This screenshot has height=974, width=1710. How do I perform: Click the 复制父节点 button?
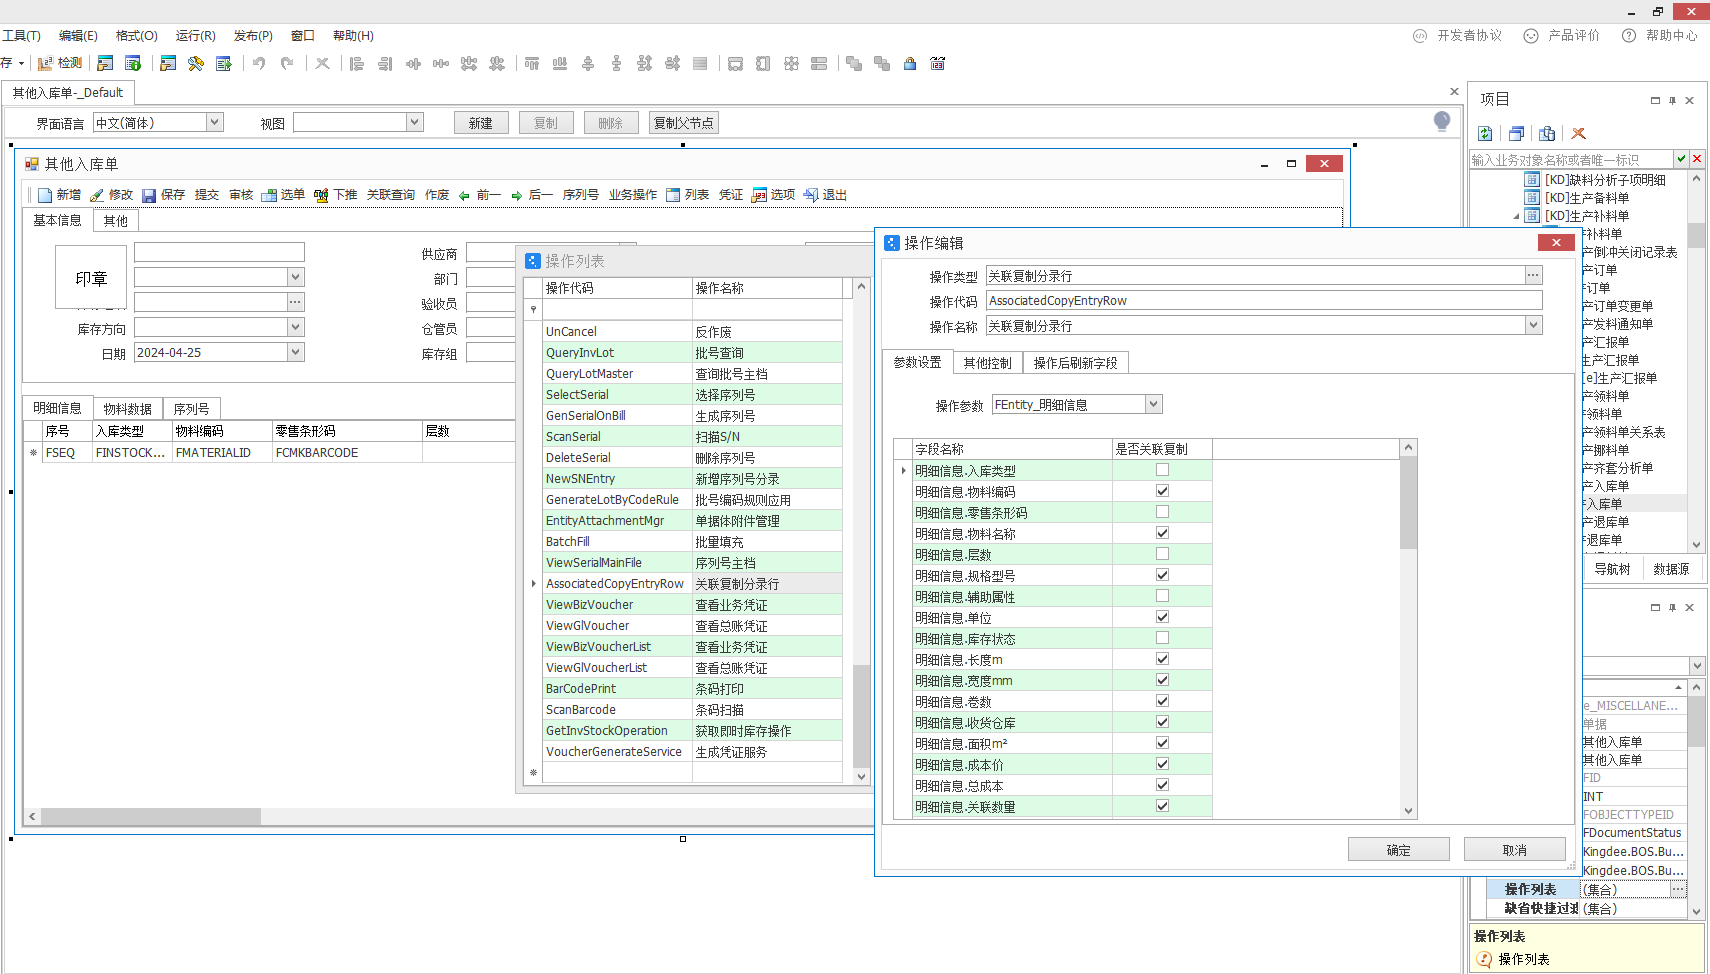pyautogui.click(x=683, y=123)
